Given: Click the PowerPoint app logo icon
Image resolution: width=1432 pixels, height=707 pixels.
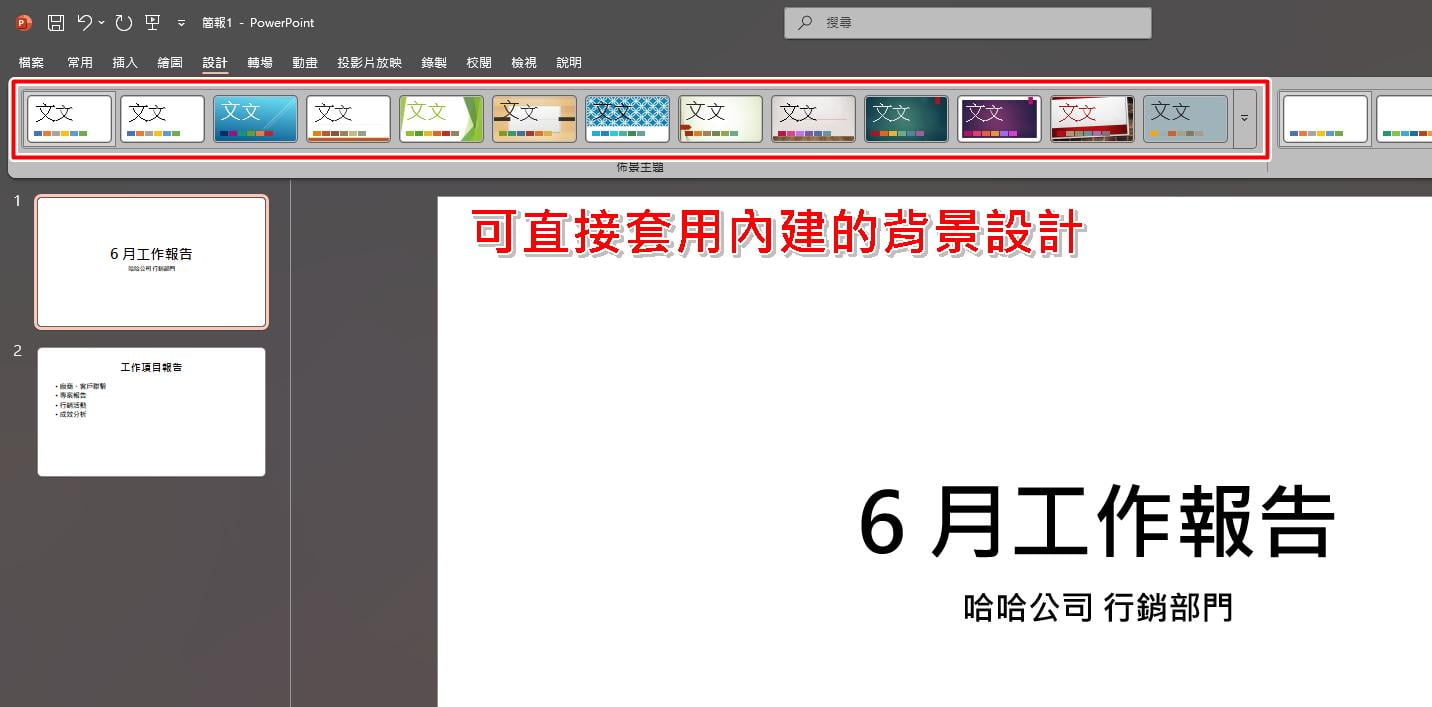Looking at the screenshot, I should 24,23.
